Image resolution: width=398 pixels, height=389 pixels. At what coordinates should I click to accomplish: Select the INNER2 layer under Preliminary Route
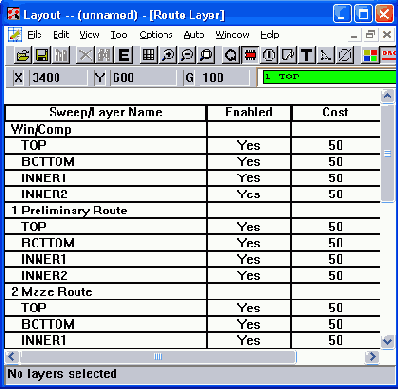click(106, 276)
